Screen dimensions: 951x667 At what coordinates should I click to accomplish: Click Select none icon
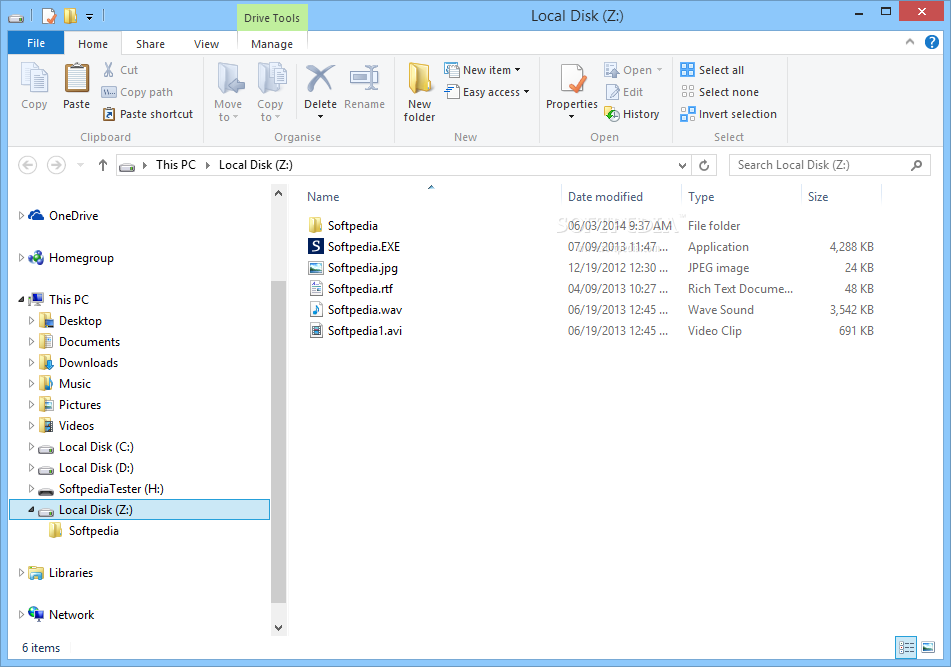point(687,92)
